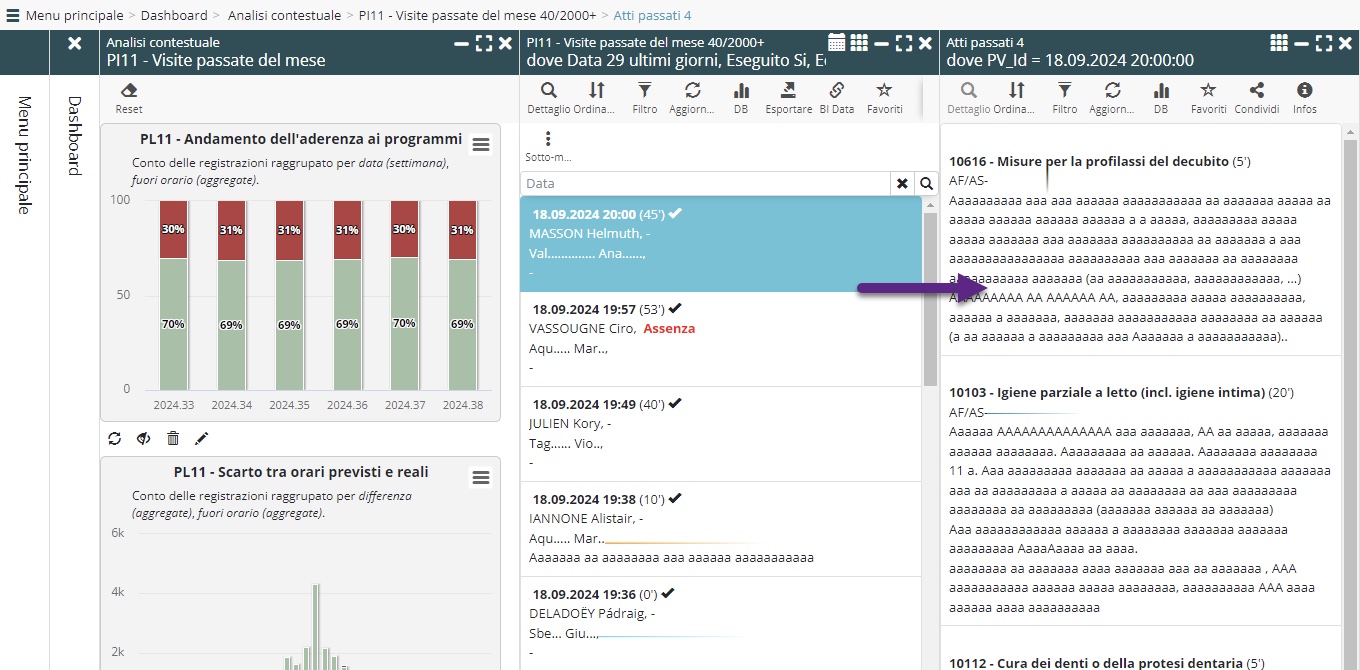
Task: Refresh chart with icon below the graph
Action: [x=115, y=438]
